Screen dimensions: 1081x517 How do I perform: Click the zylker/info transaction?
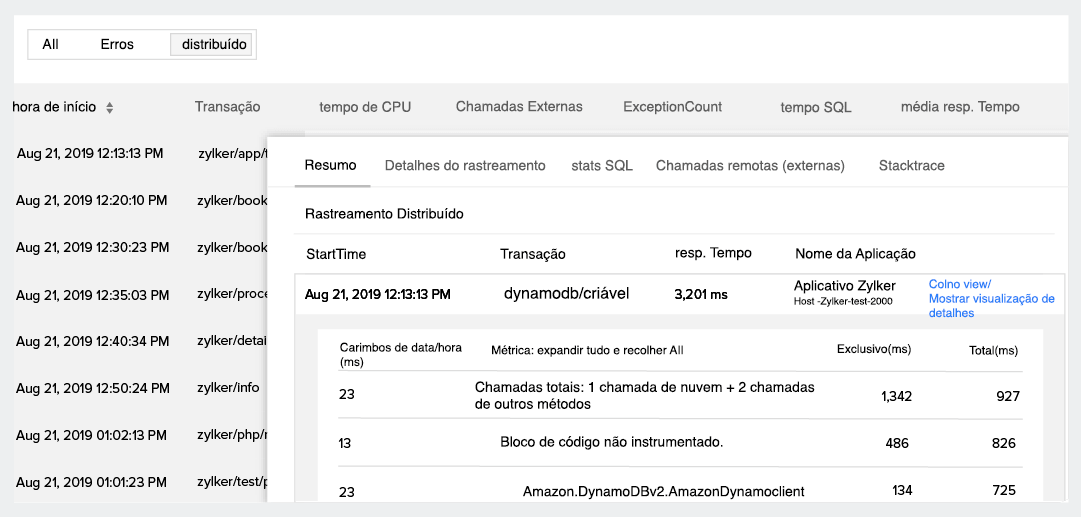[x=228, y=387]
